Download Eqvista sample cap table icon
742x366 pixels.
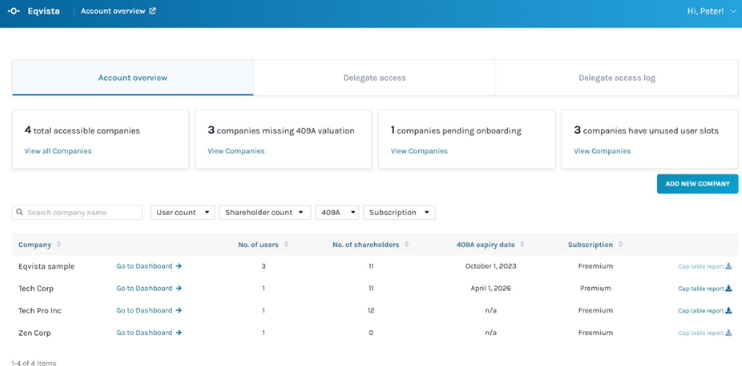tap(729, 266)
